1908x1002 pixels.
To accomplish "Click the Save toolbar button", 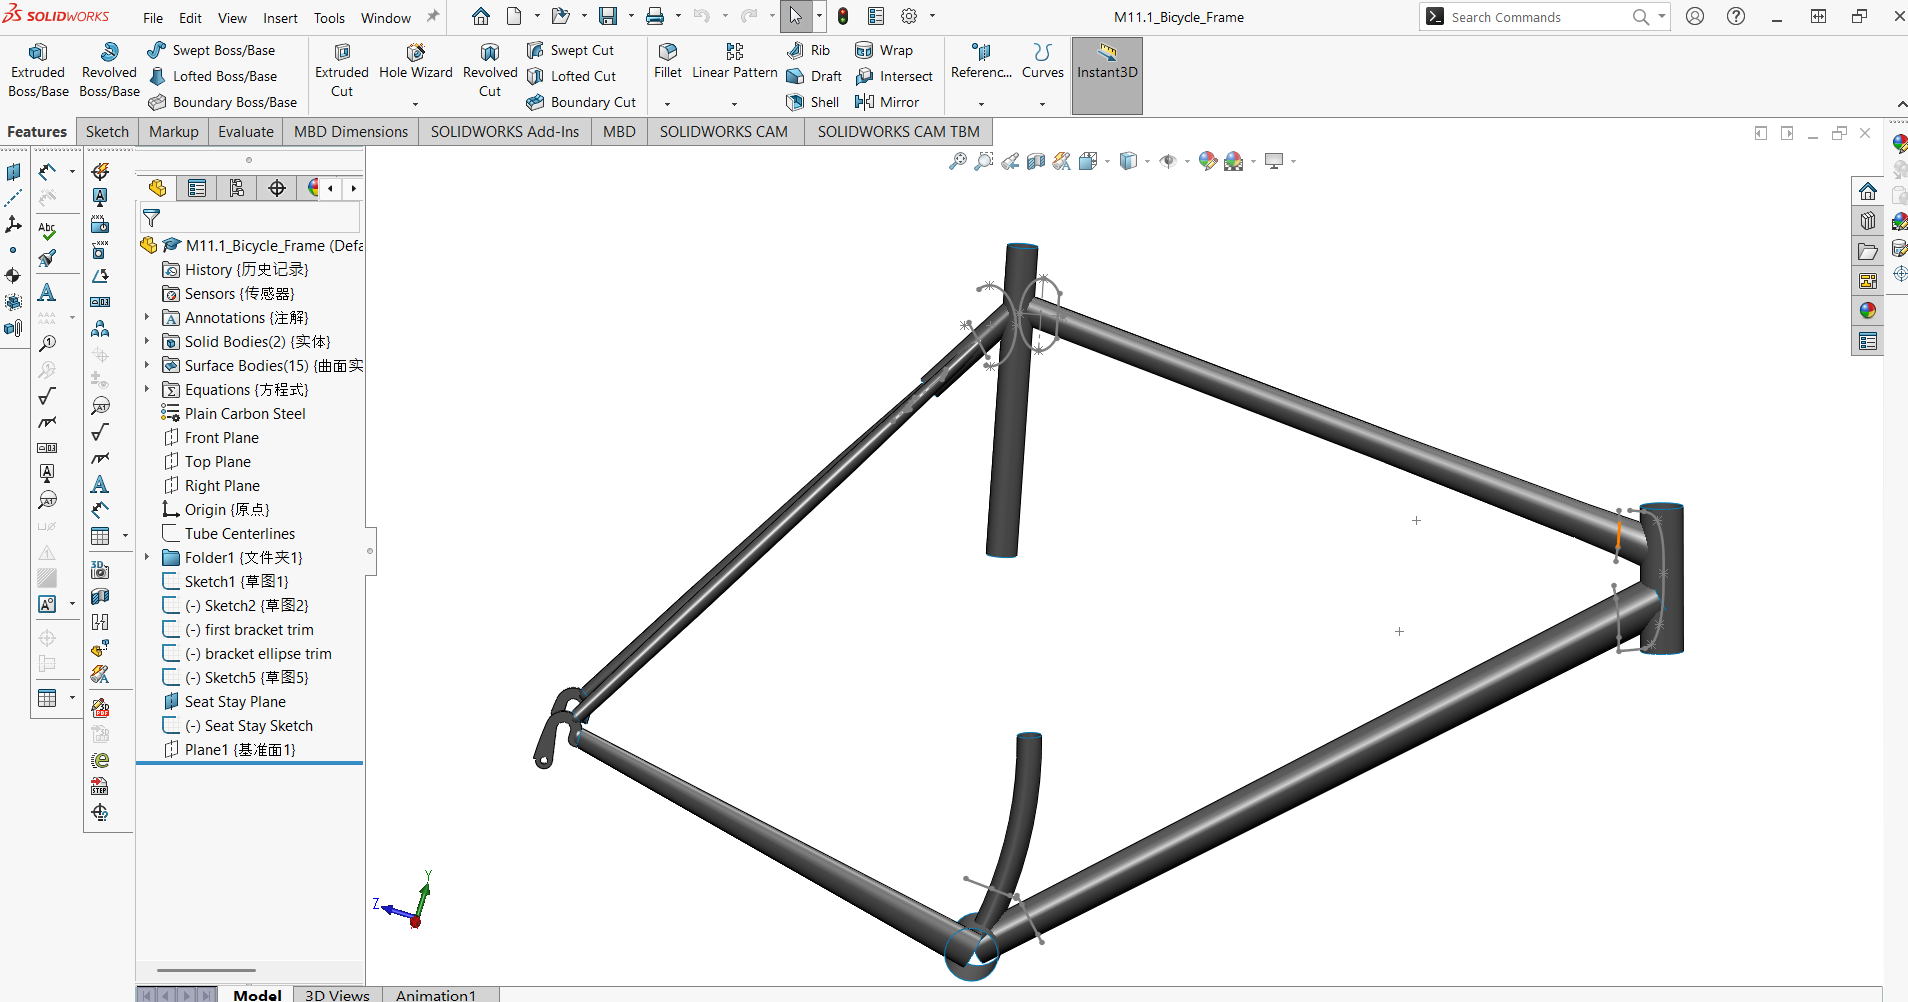I will click(x=608, y=16).
